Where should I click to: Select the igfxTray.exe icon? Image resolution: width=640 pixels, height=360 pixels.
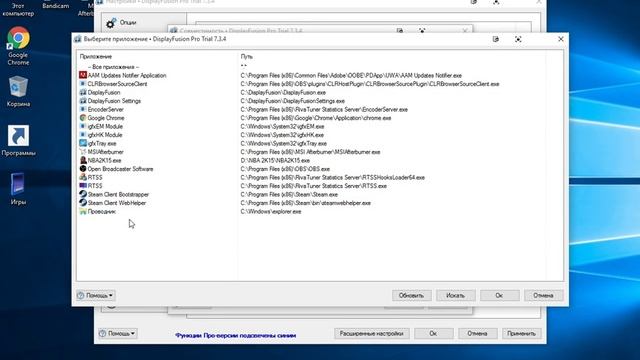pyautogui.click(x=83, y=143)
